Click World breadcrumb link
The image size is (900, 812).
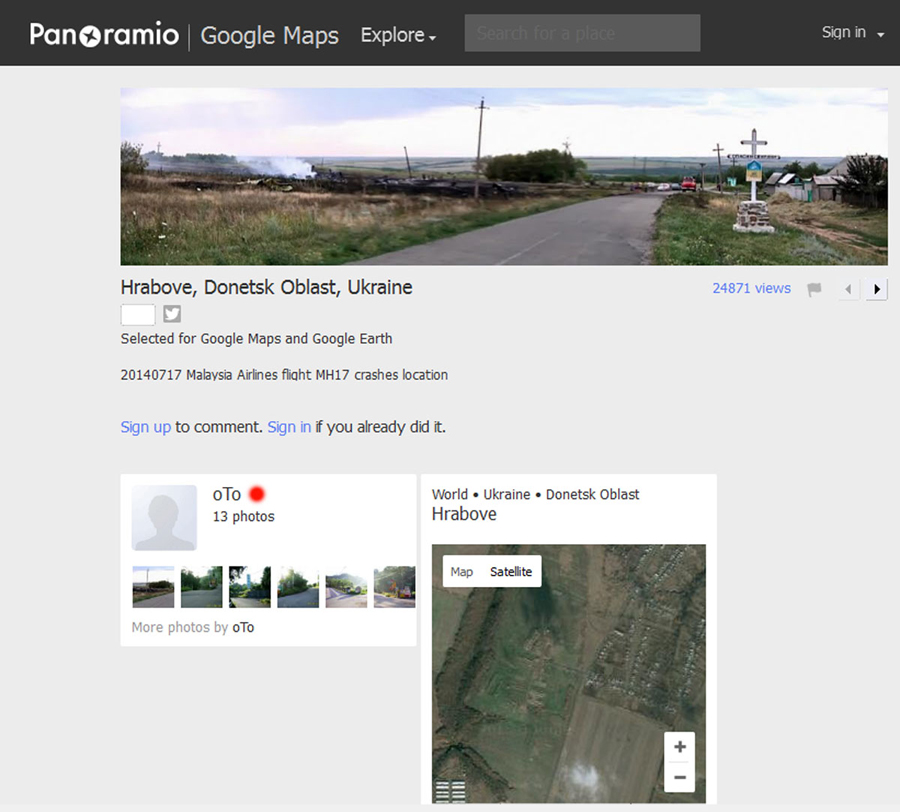pos(449,495)
